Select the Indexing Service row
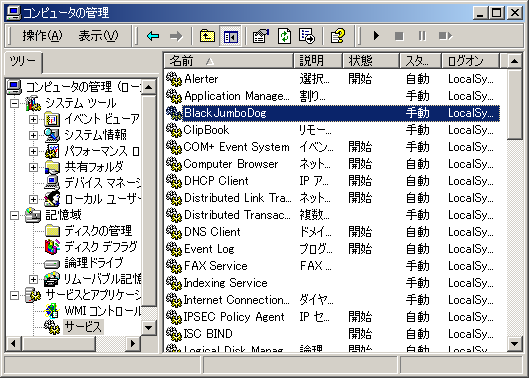The width and height of the screenshot is (529, 378). coord(332,283)
